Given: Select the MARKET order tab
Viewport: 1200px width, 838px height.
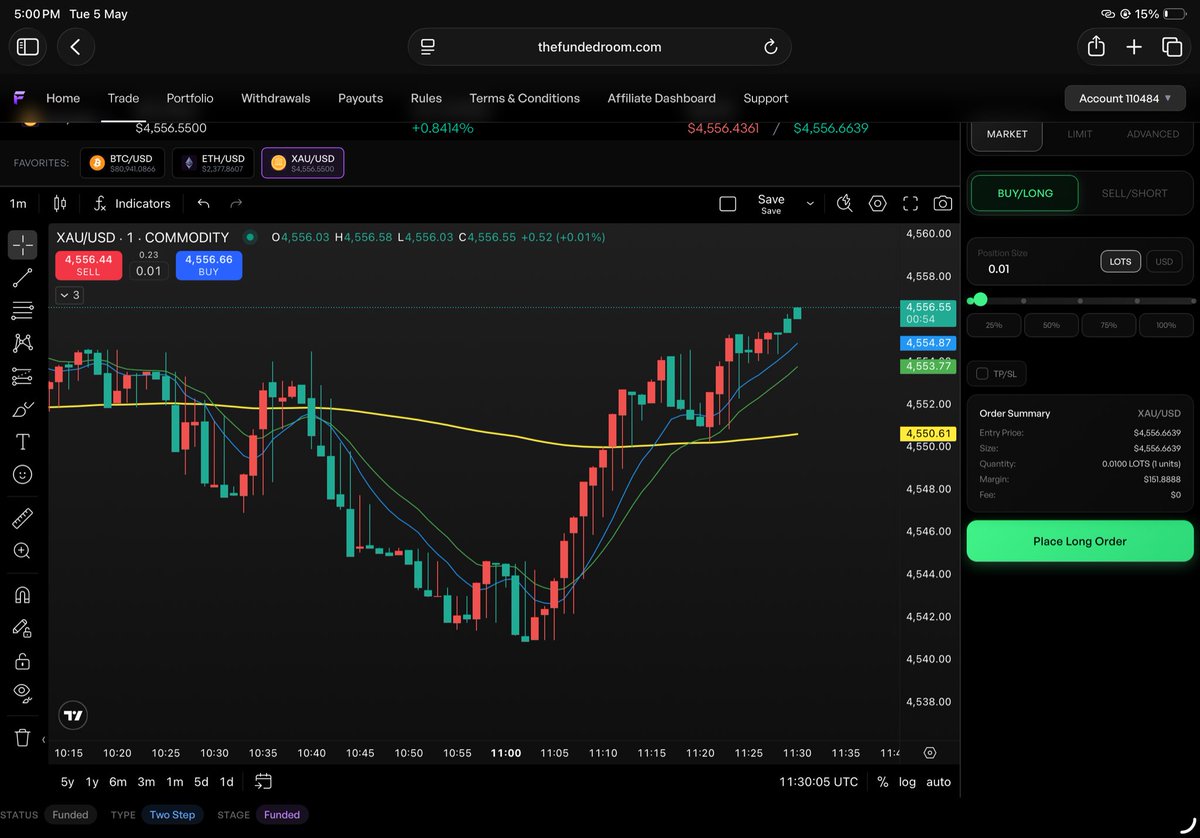Looking at the screenshot, I should point(1007,134).
